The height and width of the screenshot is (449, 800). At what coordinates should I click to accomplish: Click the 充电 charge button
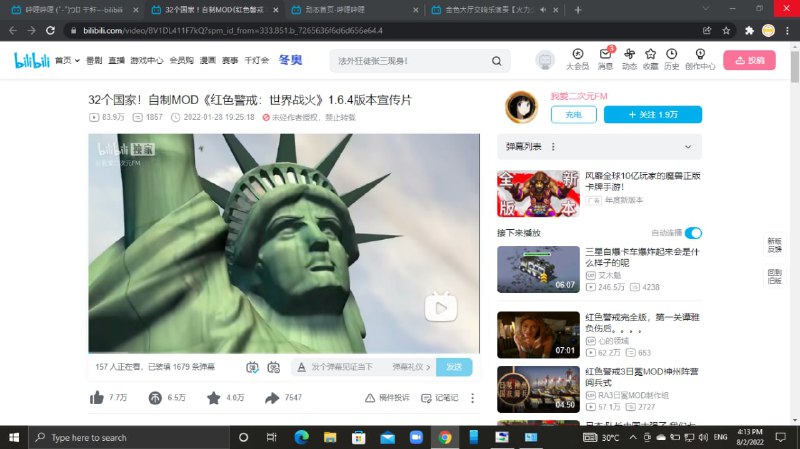tap(573, 114)
